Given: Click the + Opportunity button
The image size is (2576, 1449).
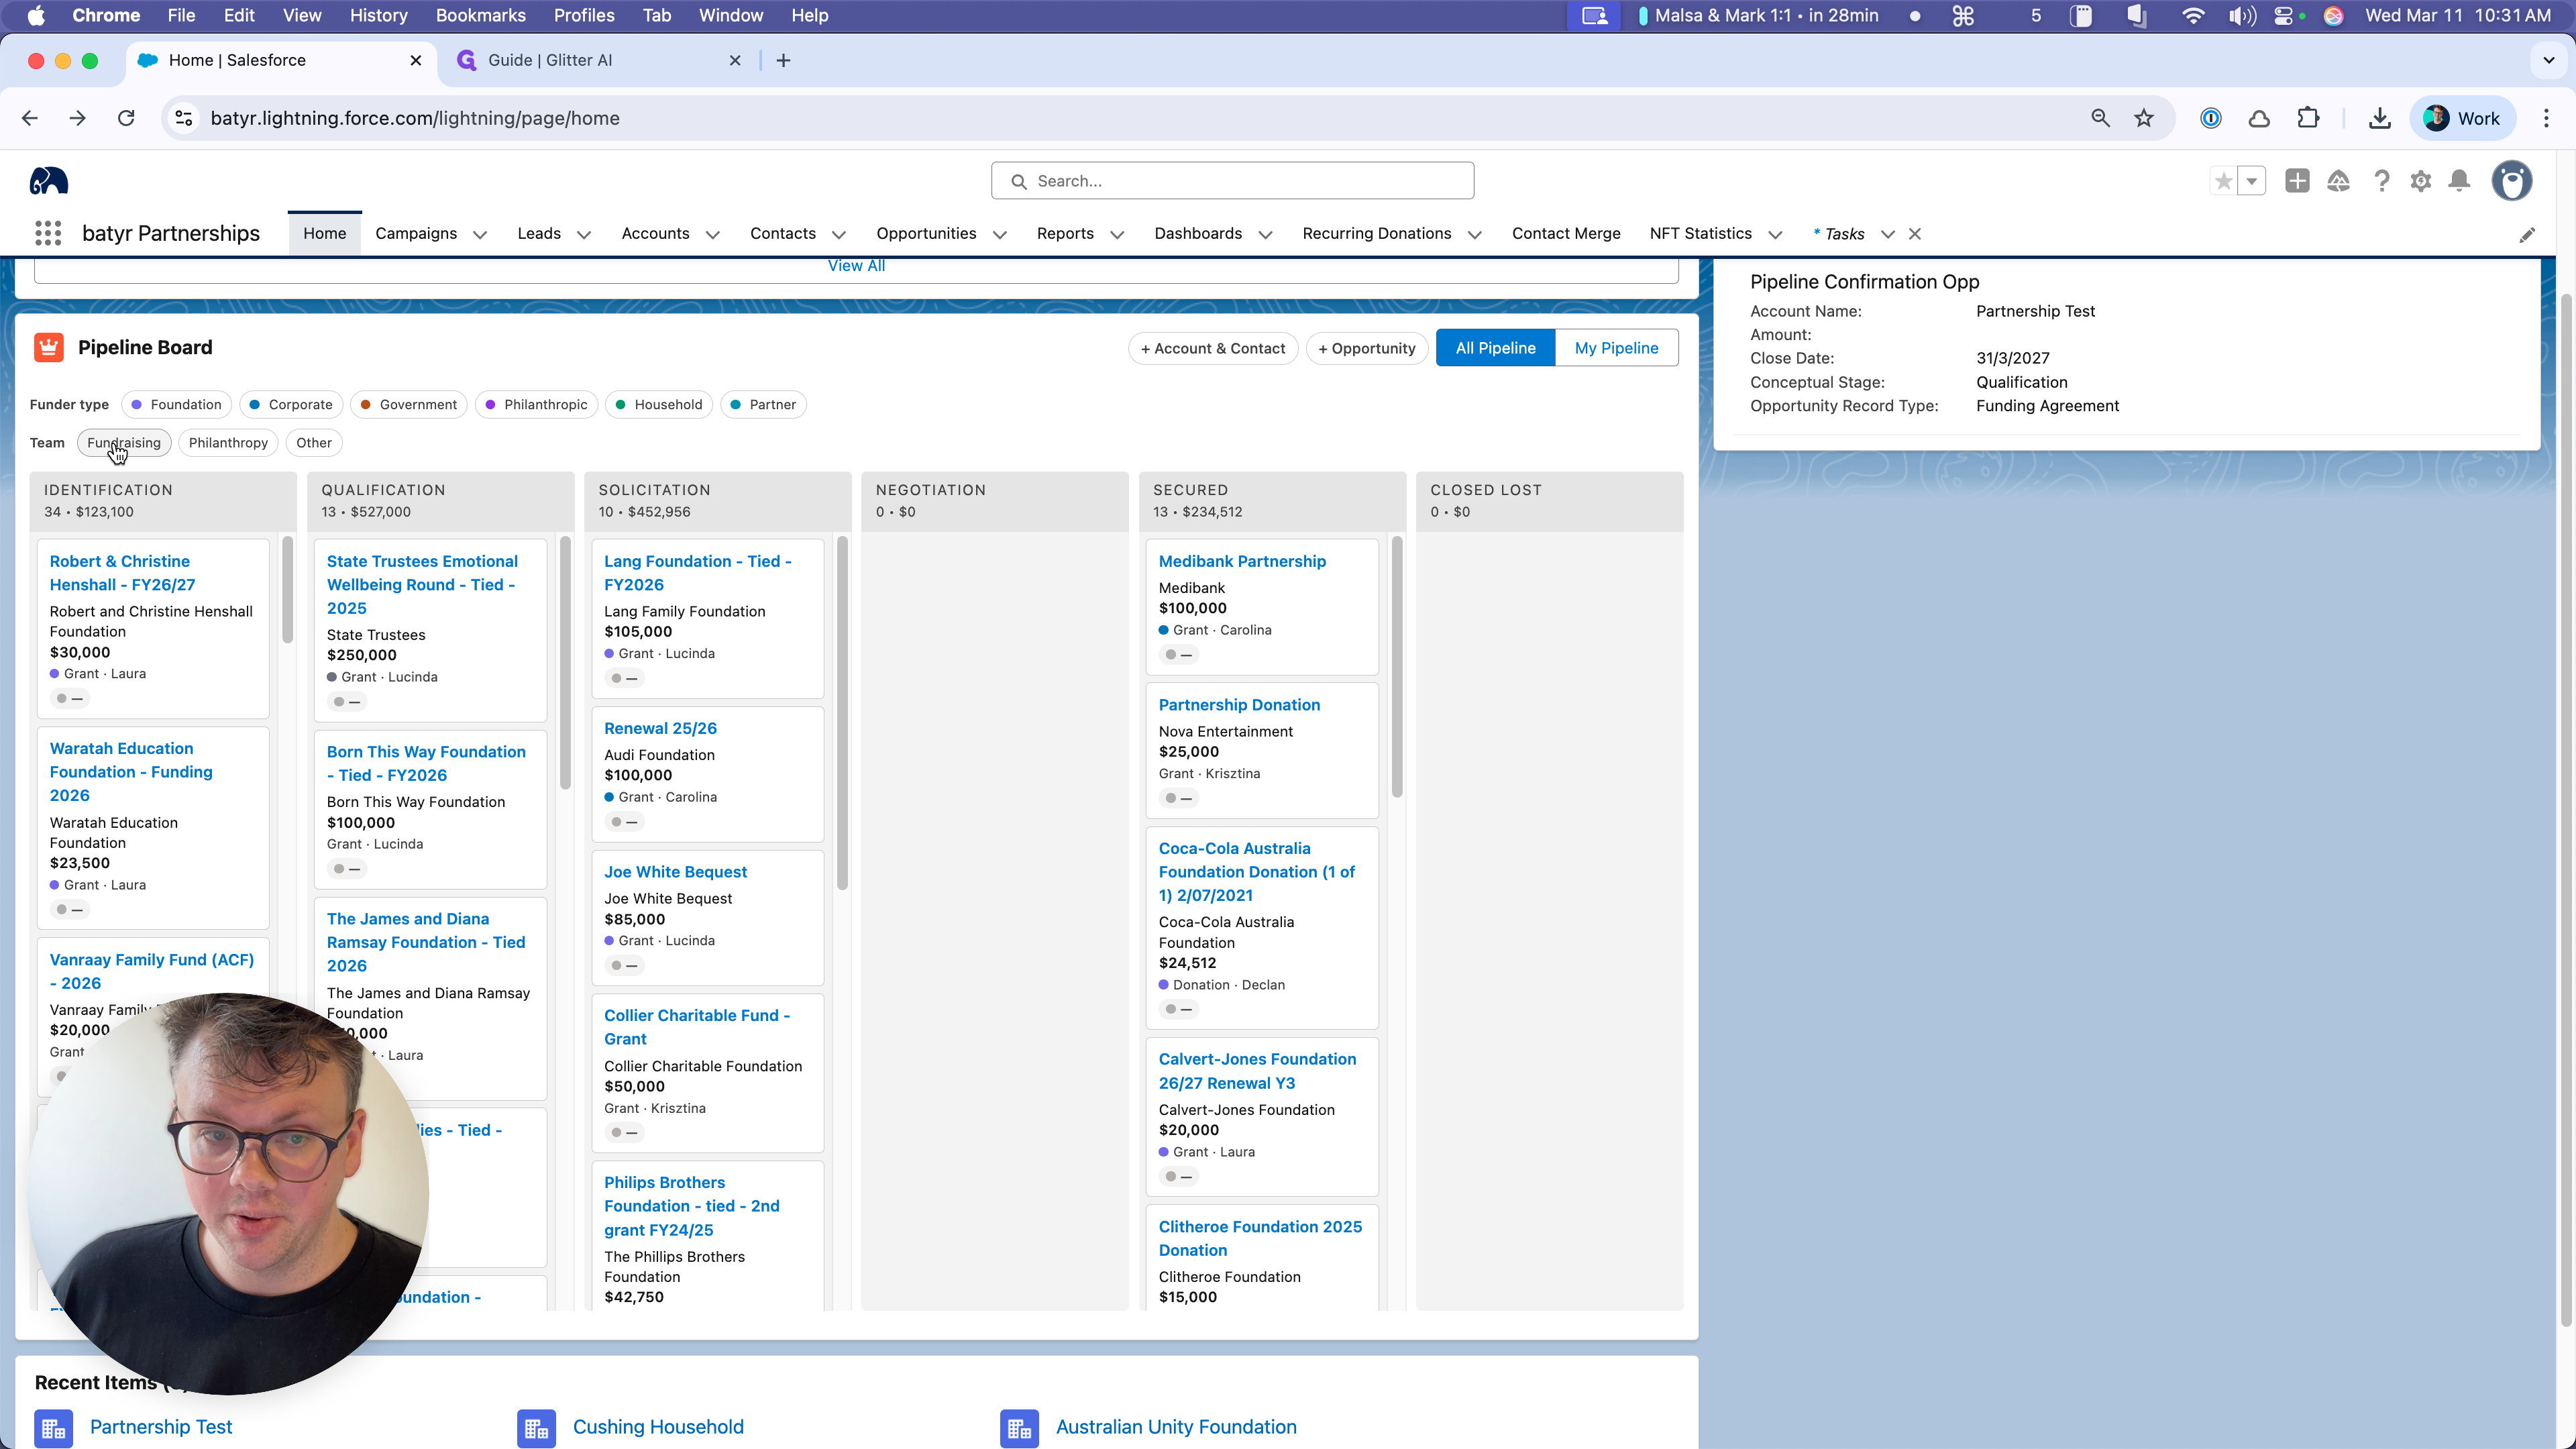Looking at the screenshot, I should coord(1367,348).
